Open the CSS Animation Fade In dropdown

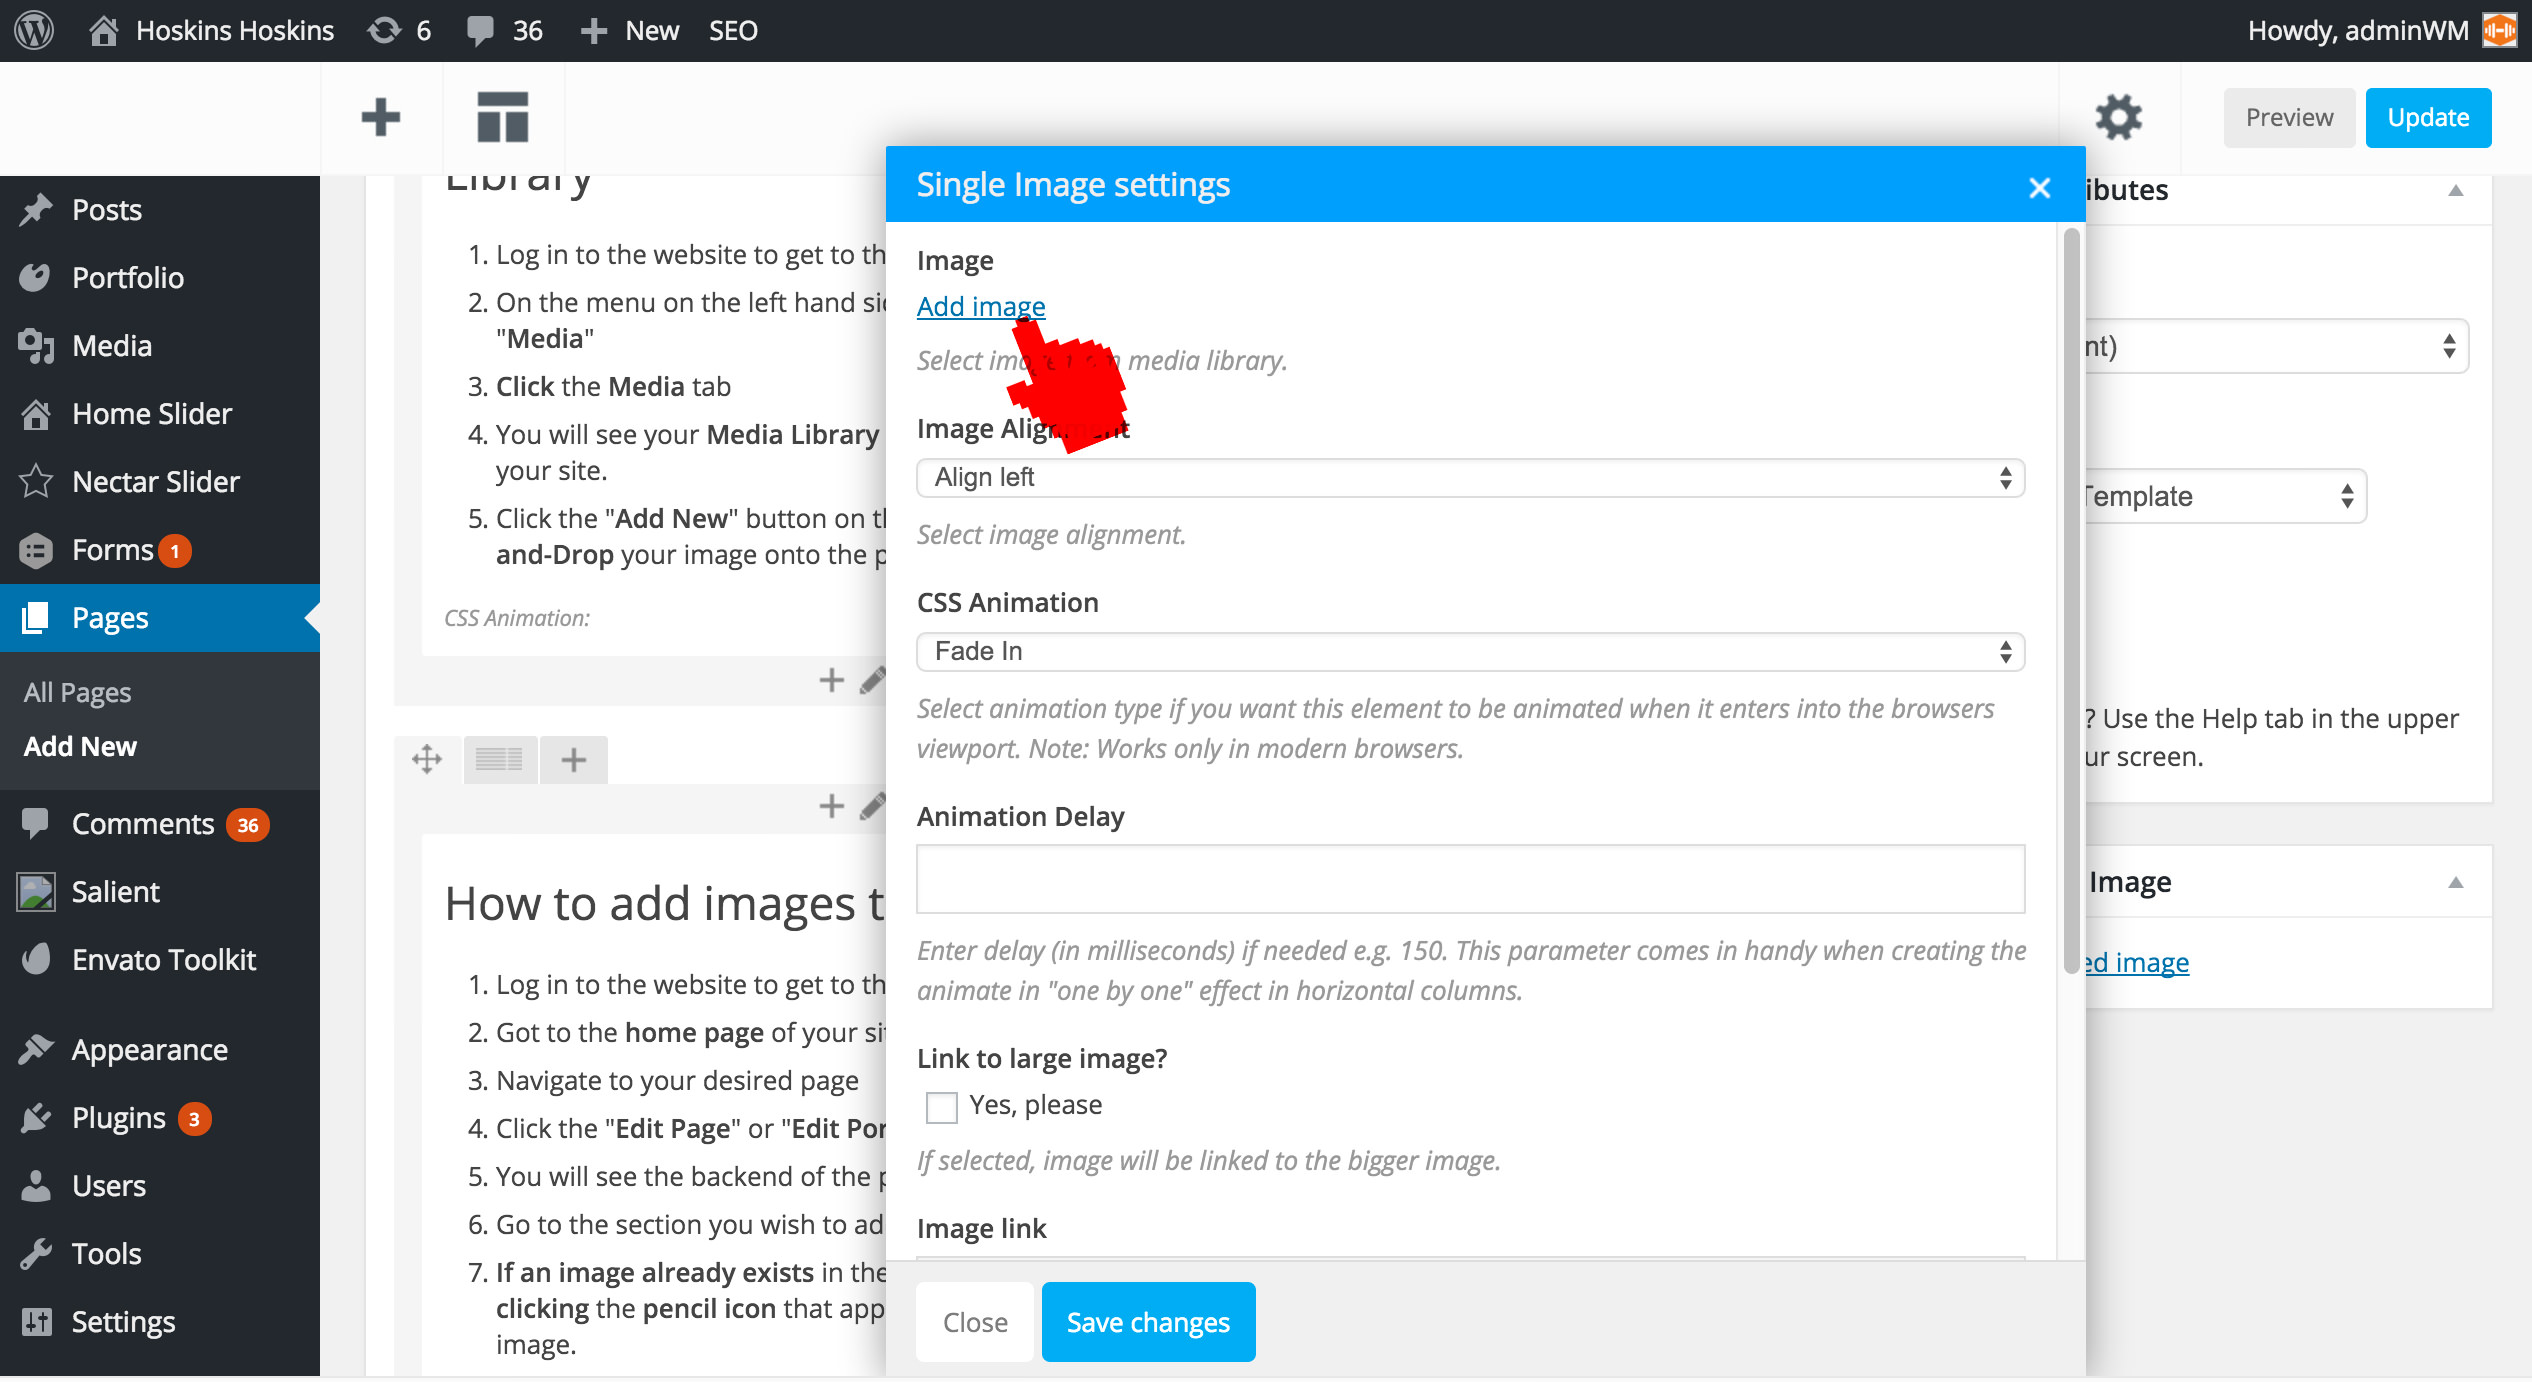[1470, 652]
